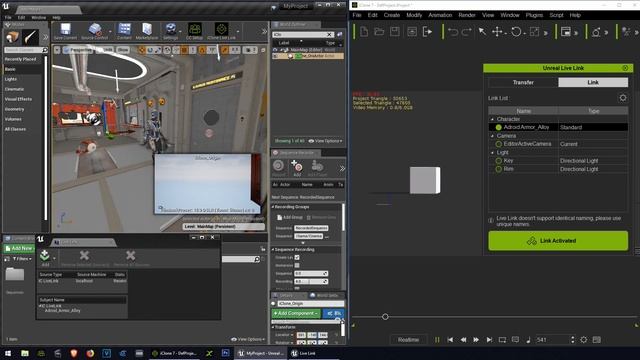Collapse the Light group in Link List
The image size is (640, 360).
point(493,153)
